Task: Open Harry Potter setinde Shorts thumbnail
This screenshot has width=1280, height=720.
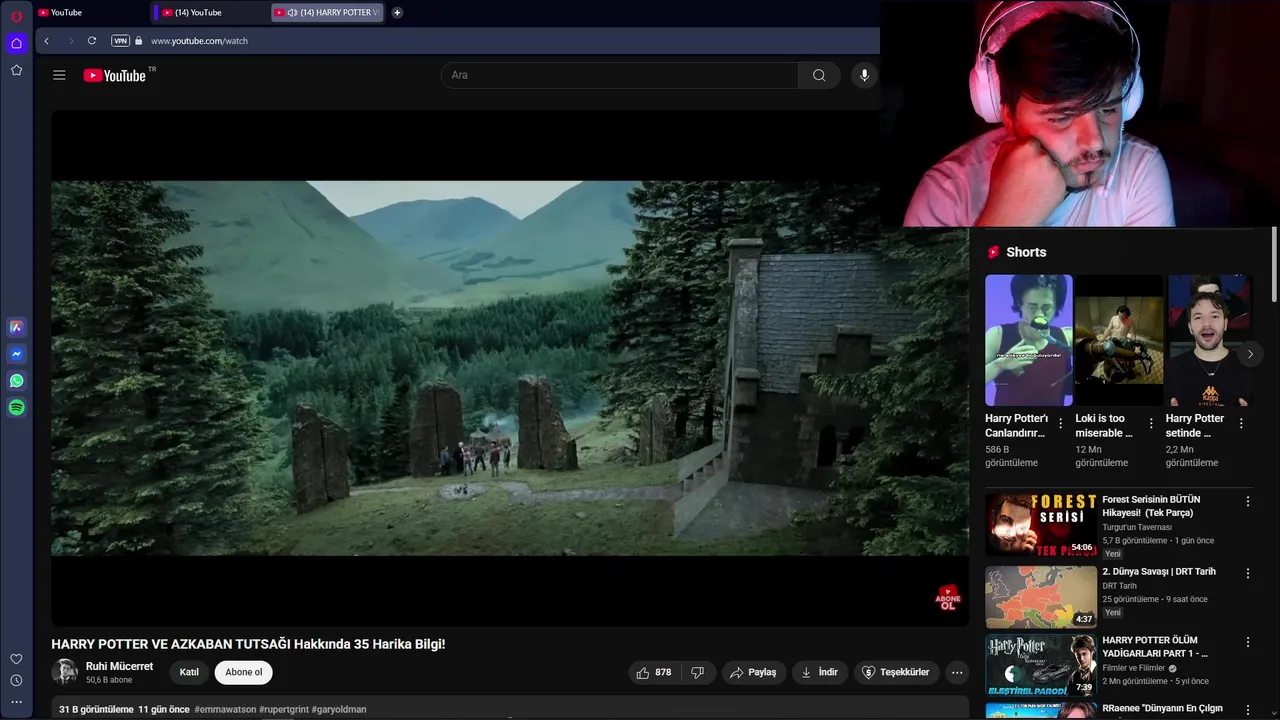Action: coord(1210,340)
